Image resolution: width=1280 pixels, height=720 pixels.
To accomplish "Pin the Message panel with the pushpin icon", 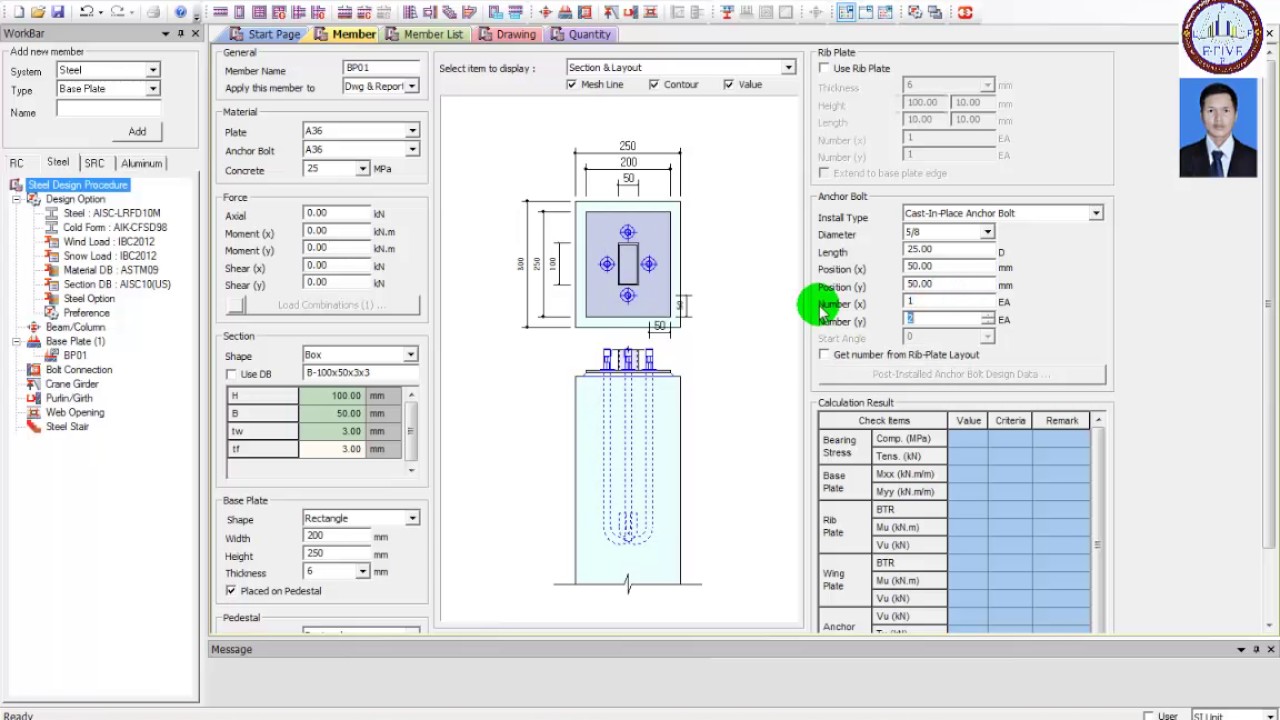I will pyautogui.click(x=1256, y=649).
